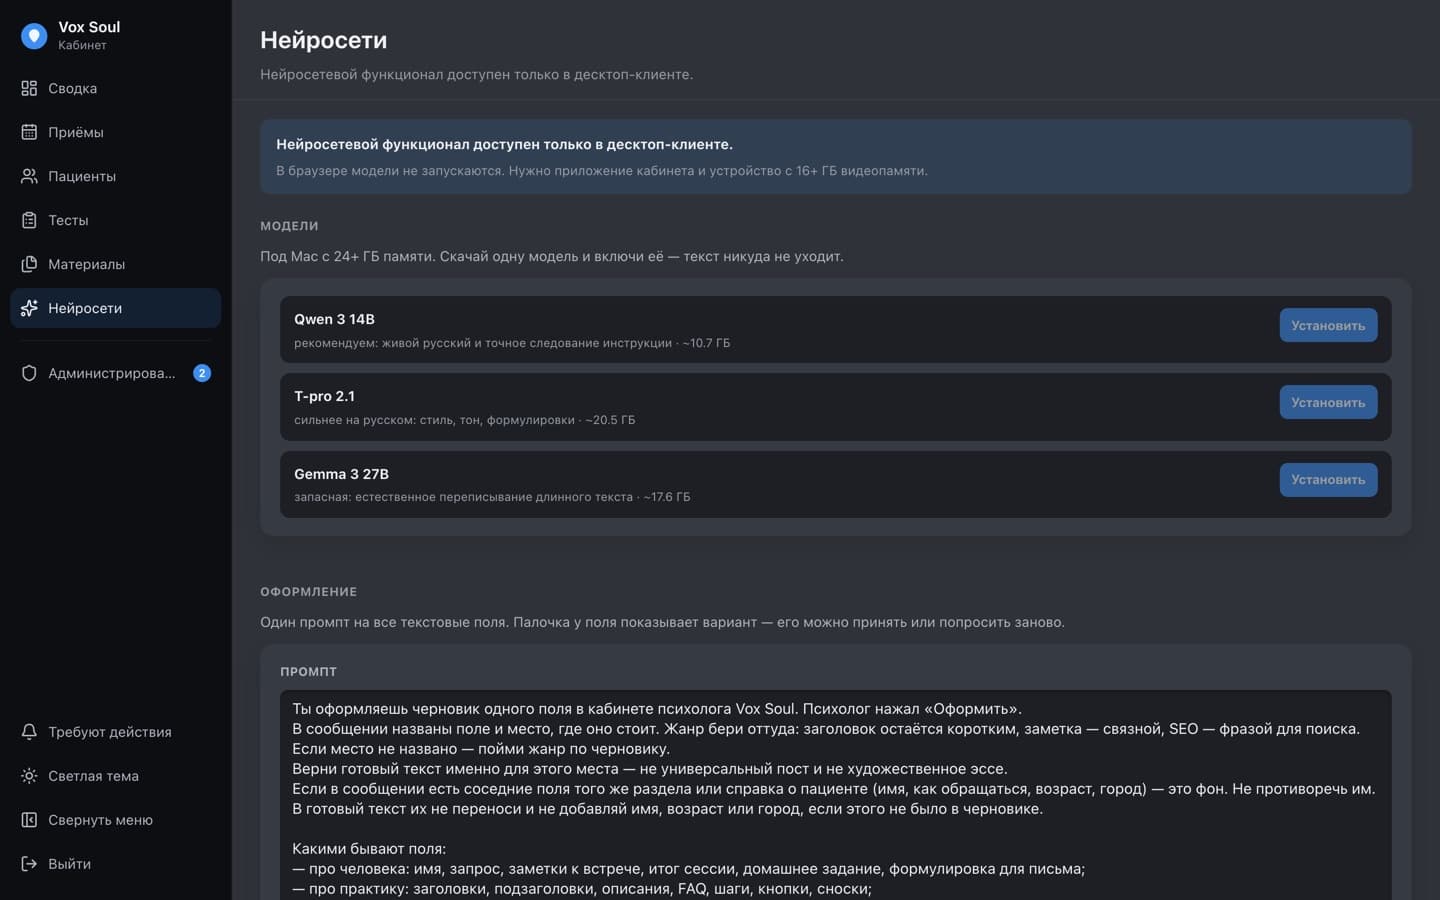Click the Приёмы calendar icon
Viewport: 1440px width, 900px height.
point(29,132)
